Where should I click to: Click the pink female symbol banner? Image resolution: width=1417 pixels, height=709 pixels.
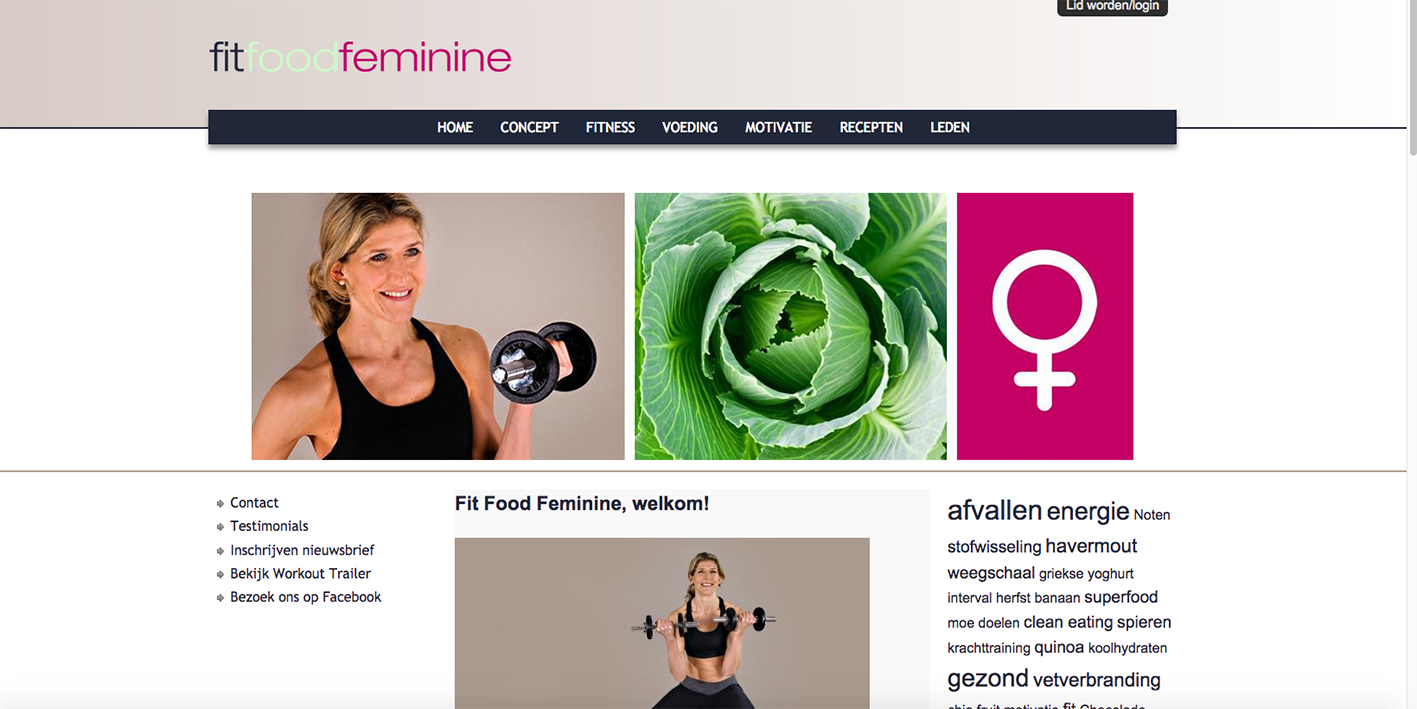point(1045,326)
